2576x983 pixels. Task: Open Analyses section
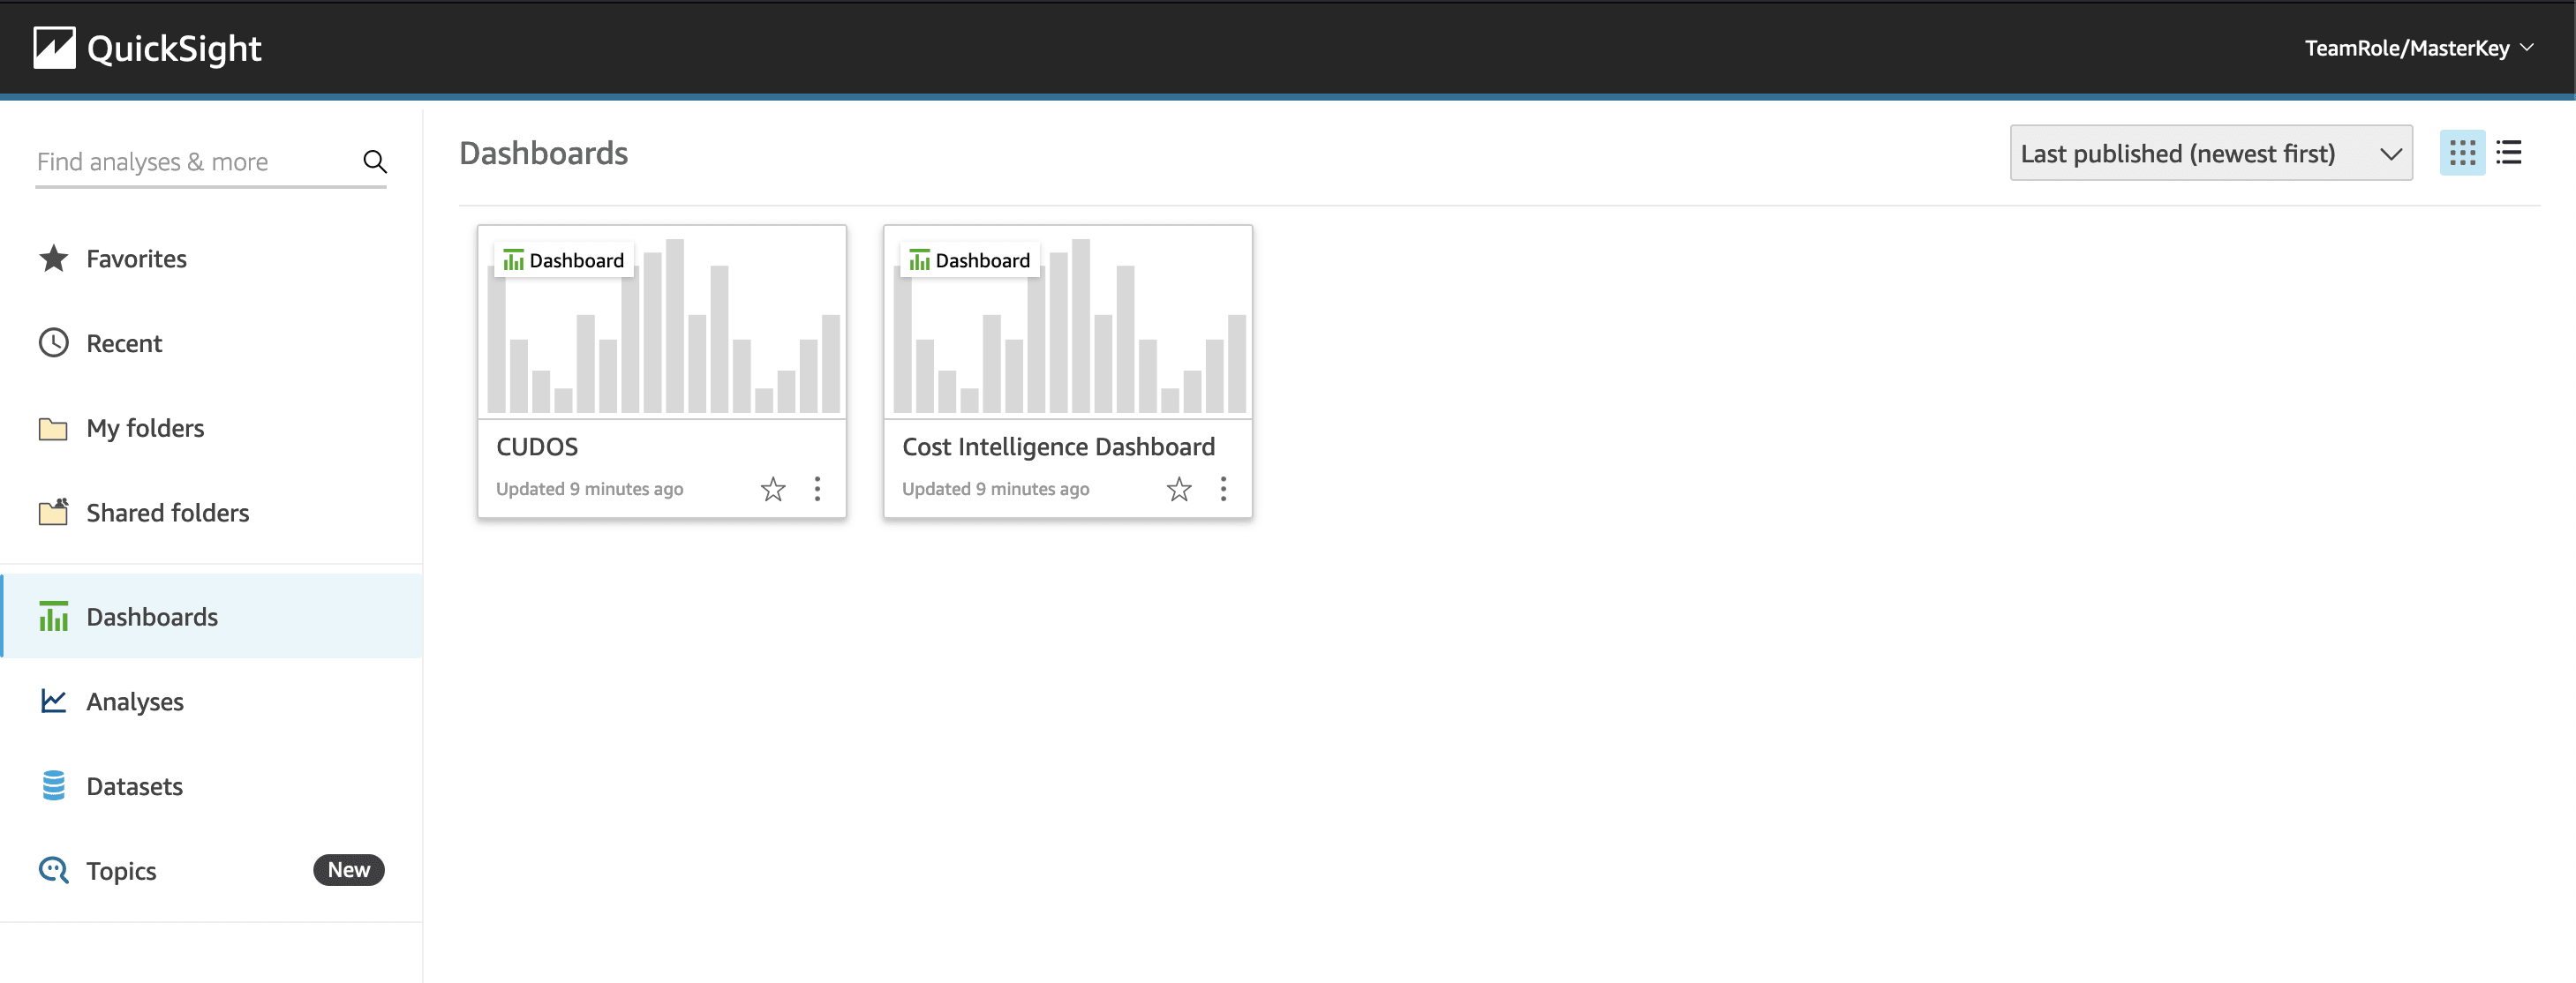[x=211, y=702]
